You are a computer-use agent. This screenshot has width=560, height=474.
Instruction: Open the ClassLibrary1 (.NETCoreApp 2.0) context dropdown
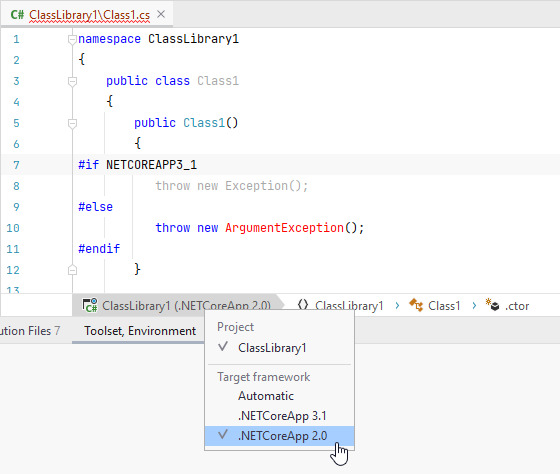tap(177, 305)
